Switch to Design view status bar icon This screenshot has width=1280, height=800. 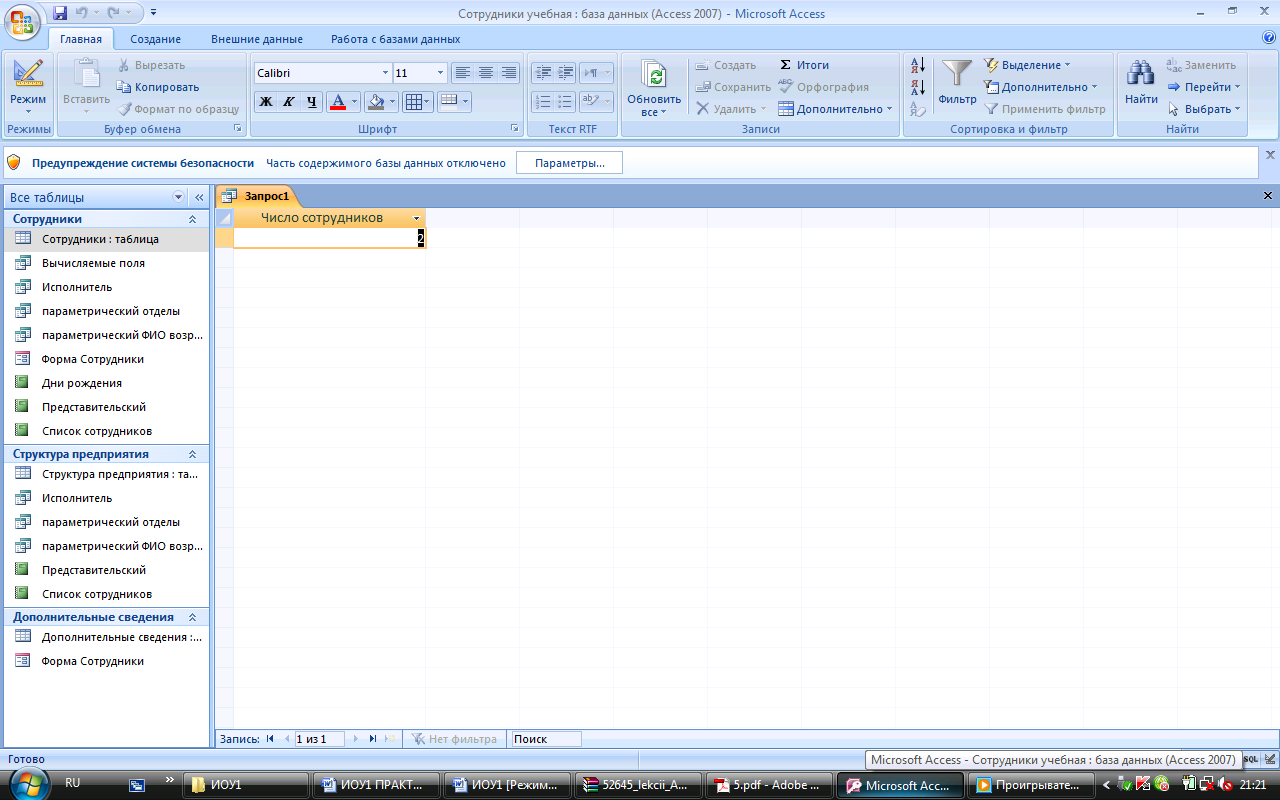(1268, 759)
